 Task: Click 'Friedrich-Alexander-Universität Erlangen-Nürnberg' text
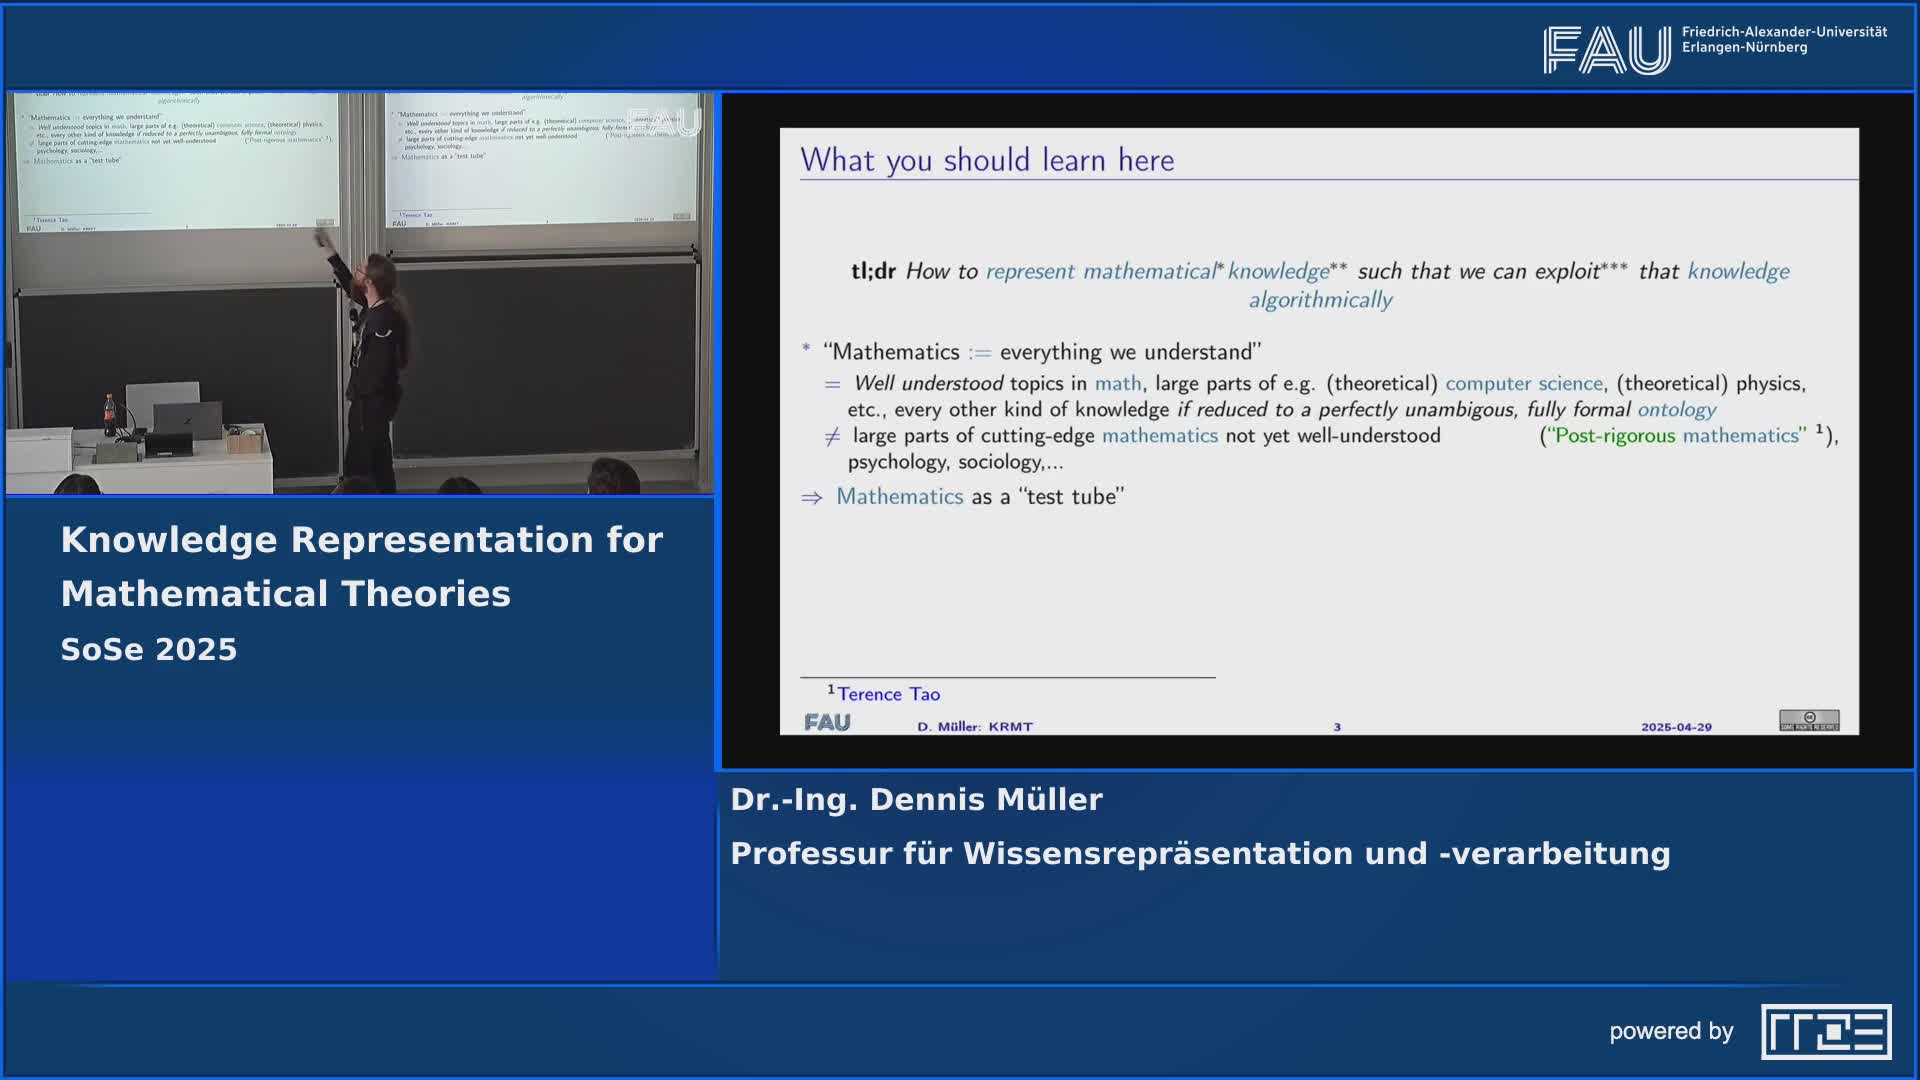click(x=1784, y=40)
